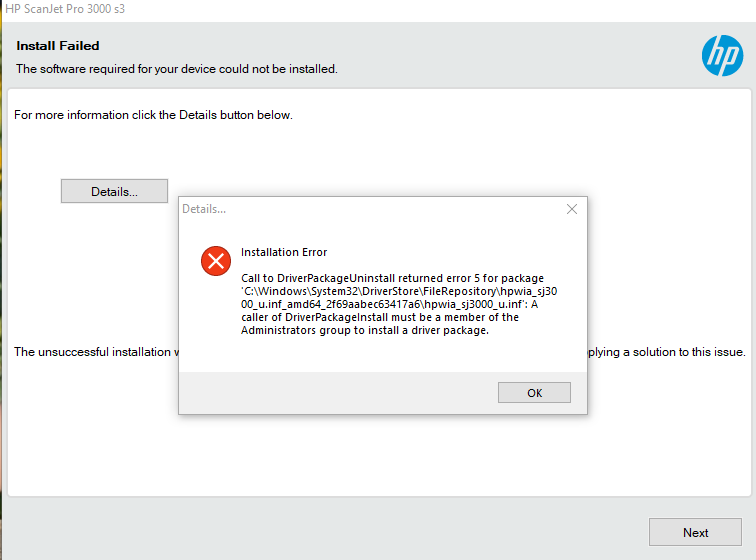
Task: Click the 'HP ScanJet Pro 3000 s3' window title
Action: click(65, 9)
